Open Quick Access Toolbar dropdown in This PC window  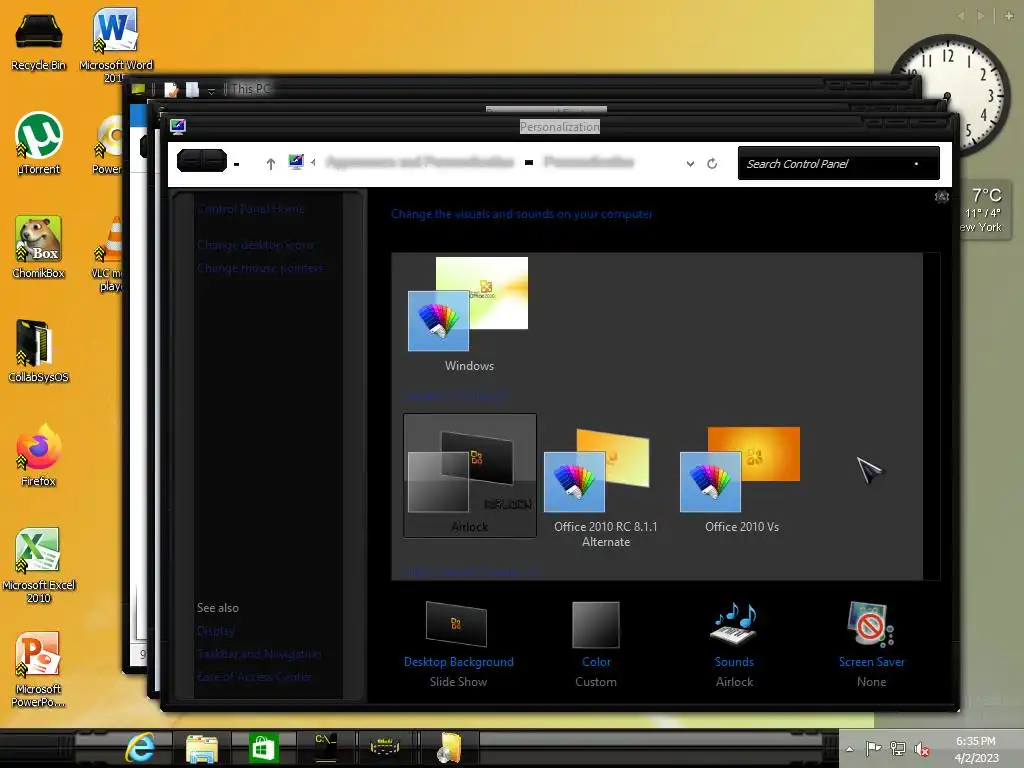211,91
